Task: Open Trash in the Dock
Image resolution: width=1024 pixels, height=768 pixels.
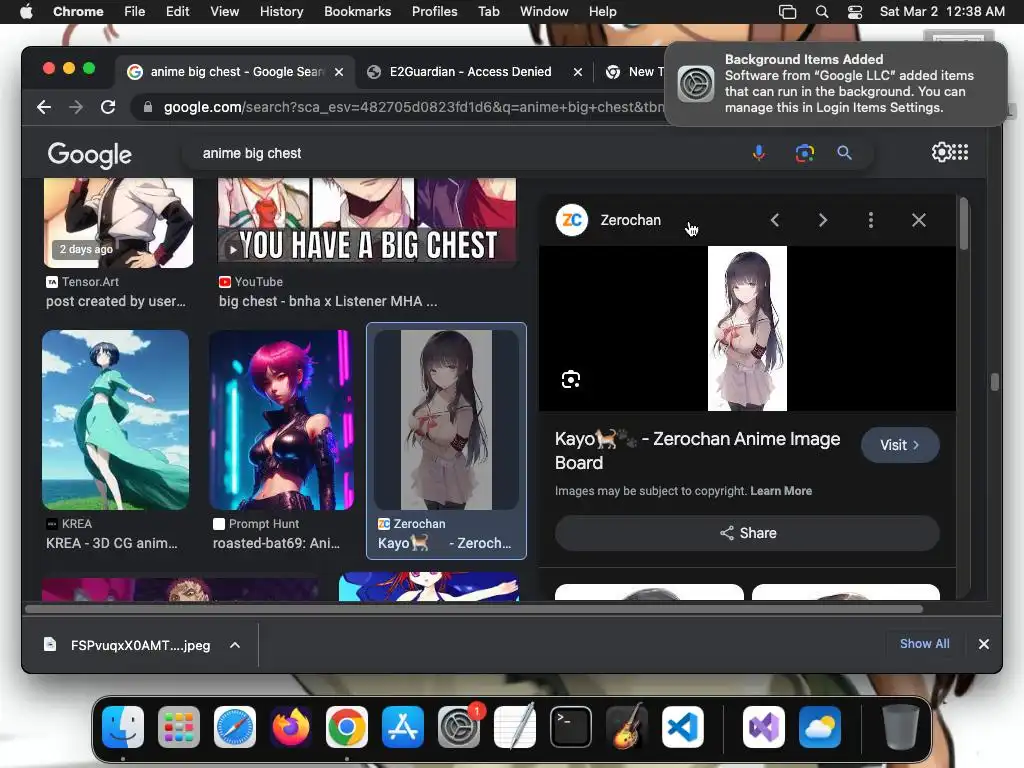Action: point(901,727)
